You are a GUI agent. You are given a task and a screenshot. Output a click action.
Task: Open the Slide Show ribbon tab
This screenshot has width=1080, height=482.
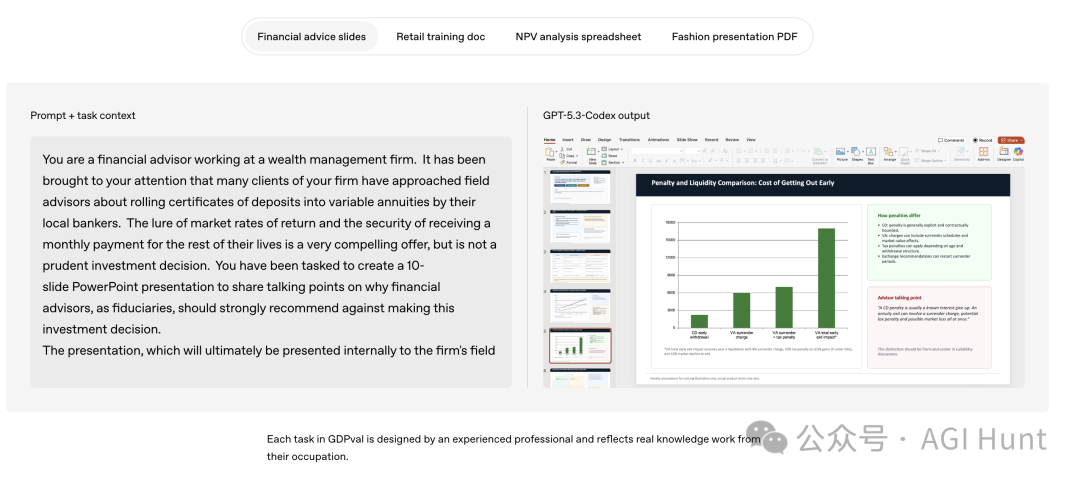pyautogui.click(x=687, y=140)
